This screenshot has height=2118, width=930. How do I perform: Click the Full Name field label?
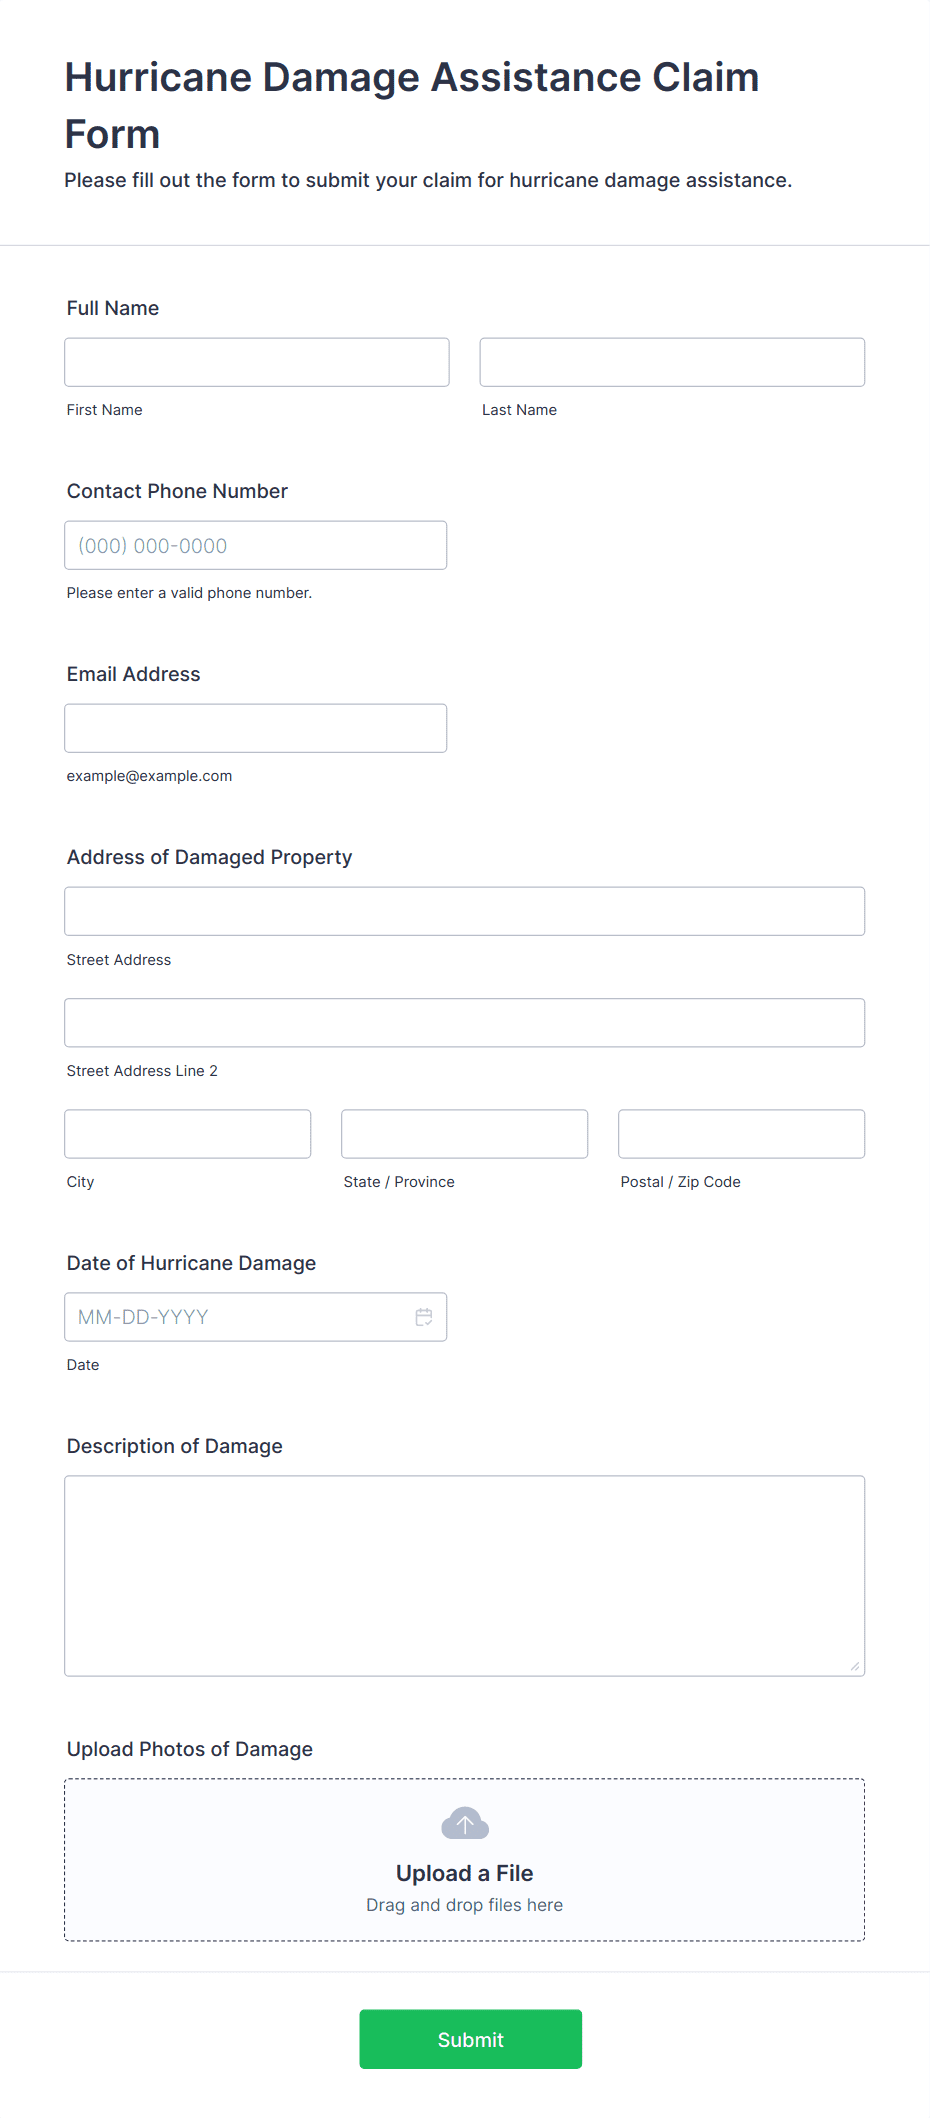(x=113, y=308)
